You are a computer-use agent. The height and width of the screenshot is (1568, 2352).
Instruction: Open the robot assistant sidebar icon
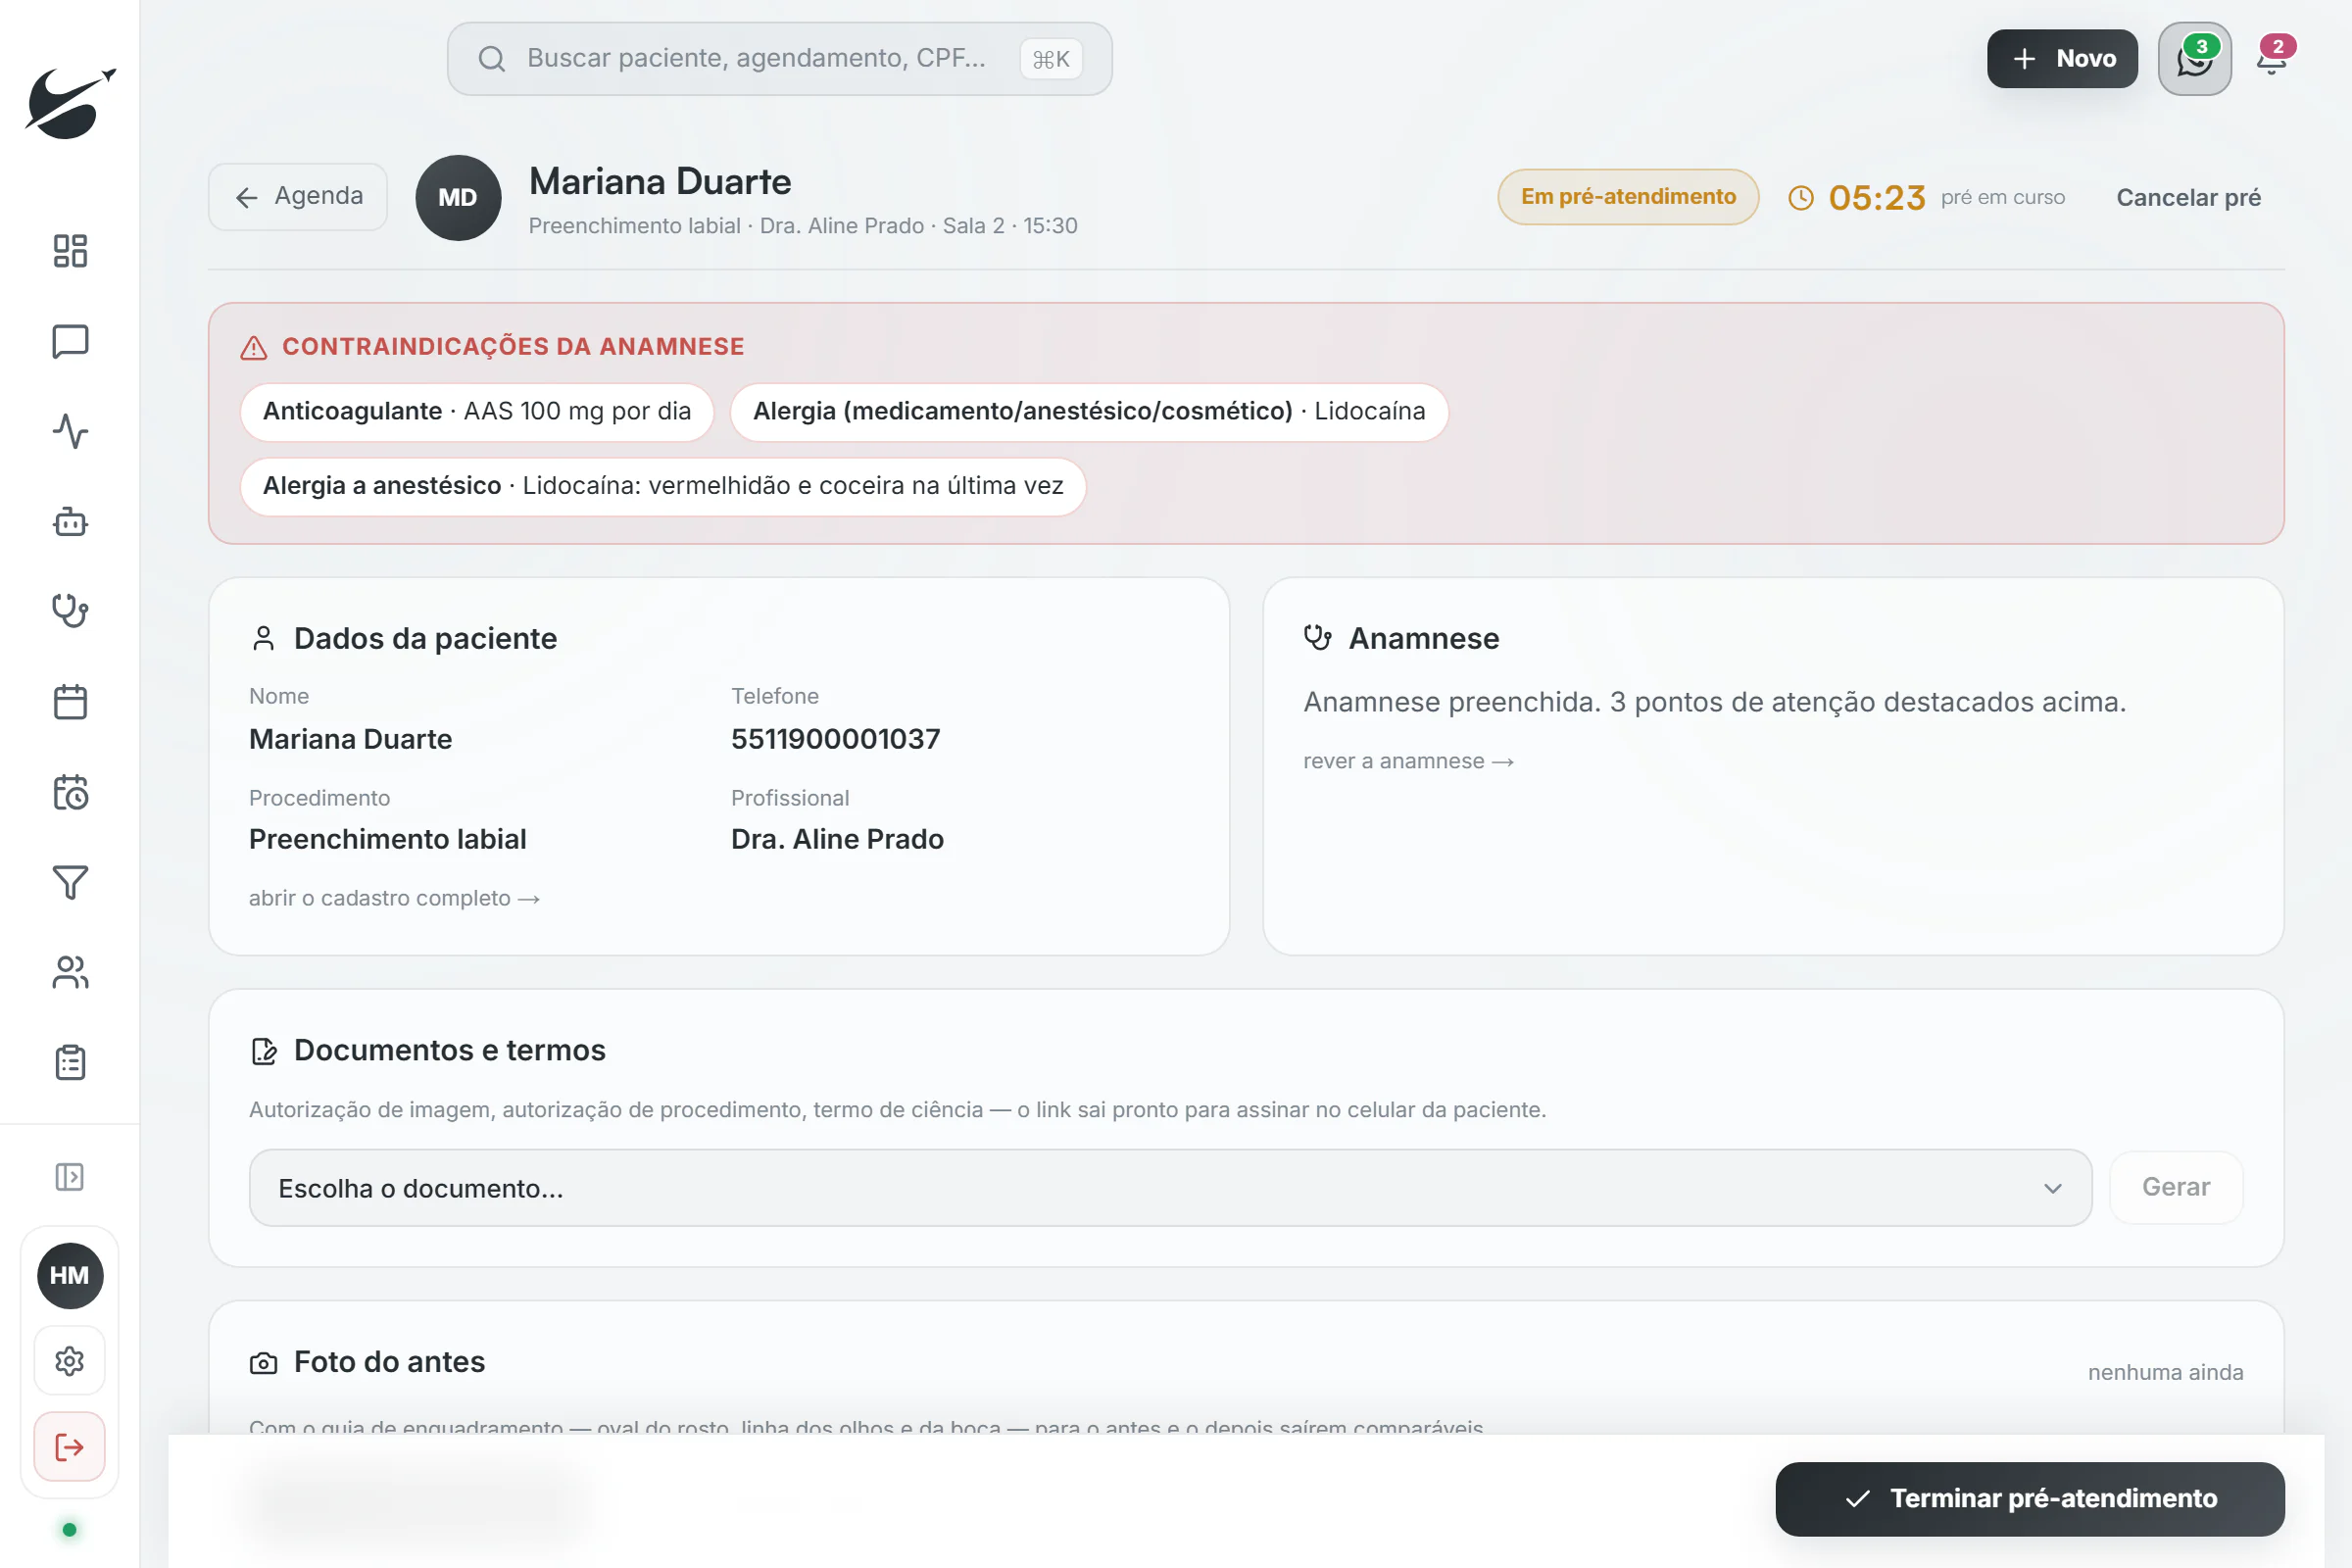pos(70,521)
